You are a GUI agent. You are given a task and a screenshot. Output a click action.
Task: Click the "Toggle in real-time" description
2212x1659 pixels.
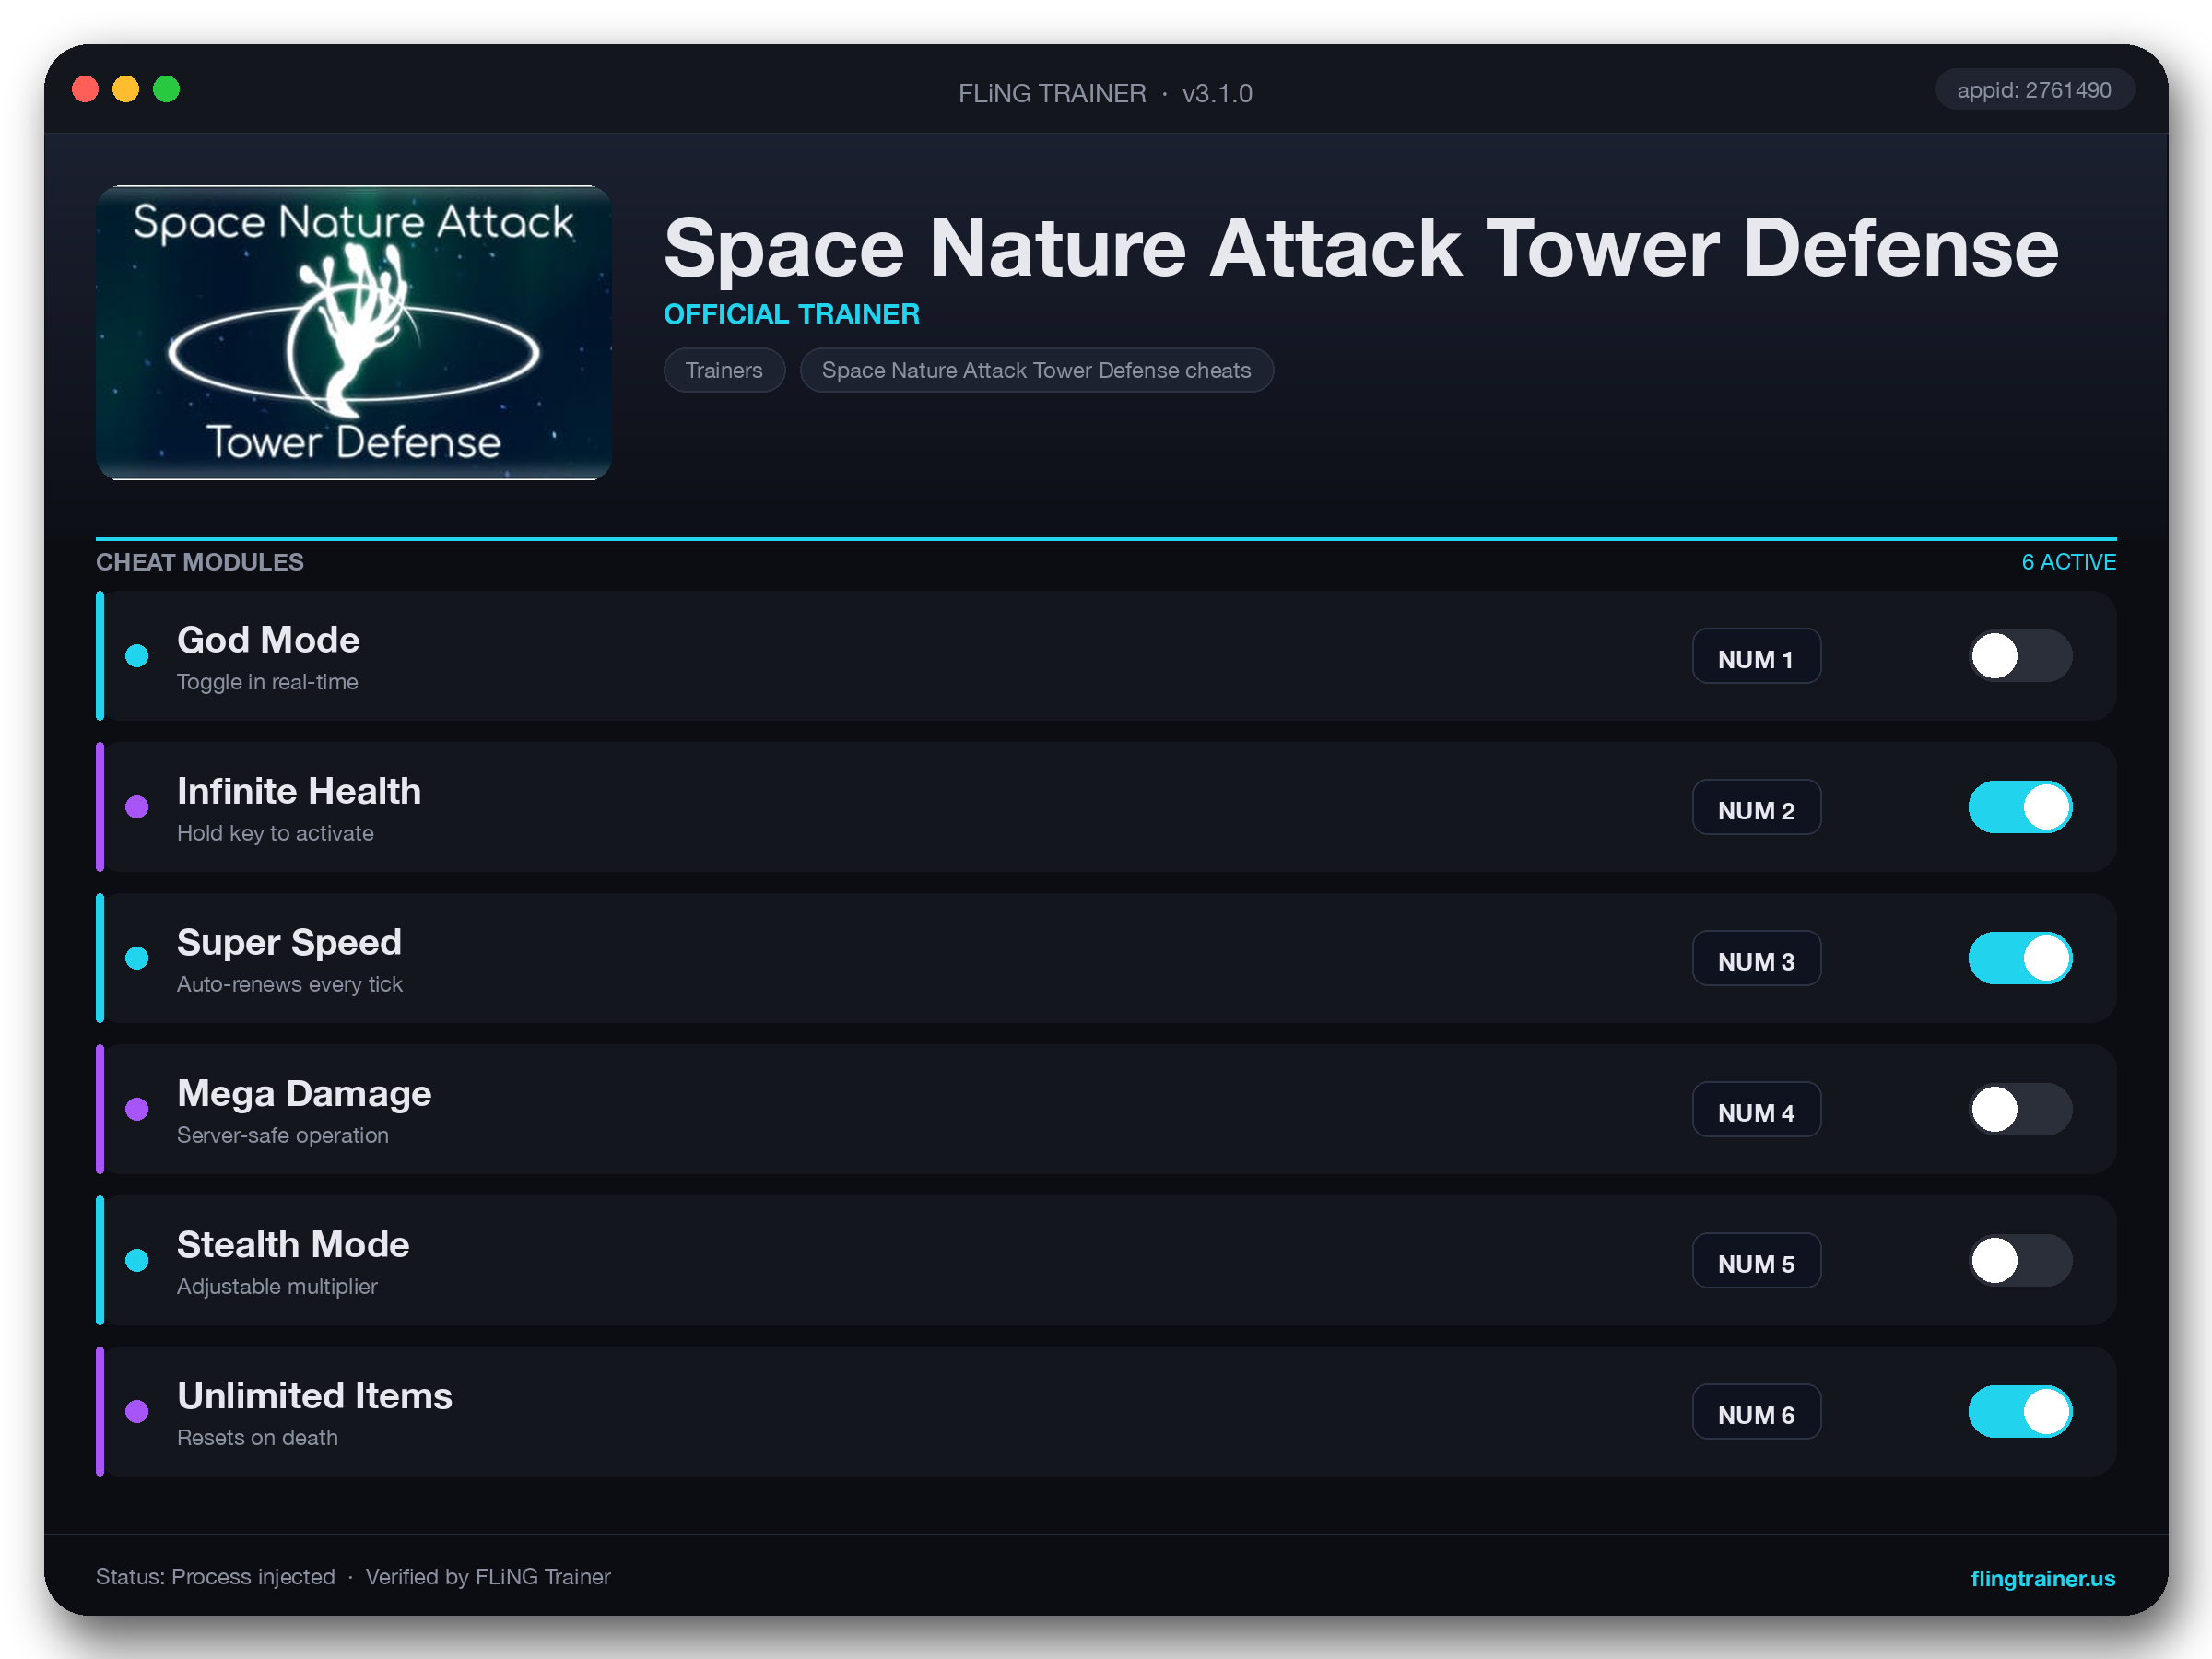pos(267,682)
